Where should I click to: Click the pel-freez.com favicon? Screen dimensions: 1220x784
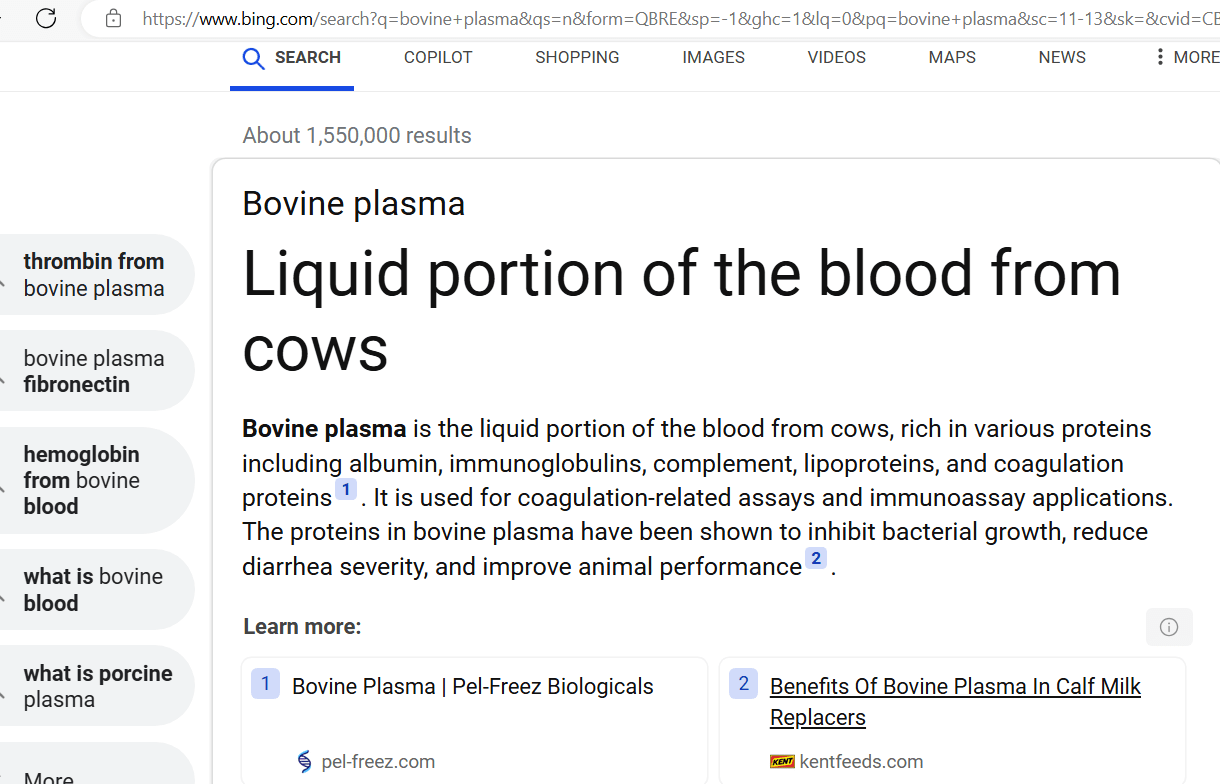point(305,762)
